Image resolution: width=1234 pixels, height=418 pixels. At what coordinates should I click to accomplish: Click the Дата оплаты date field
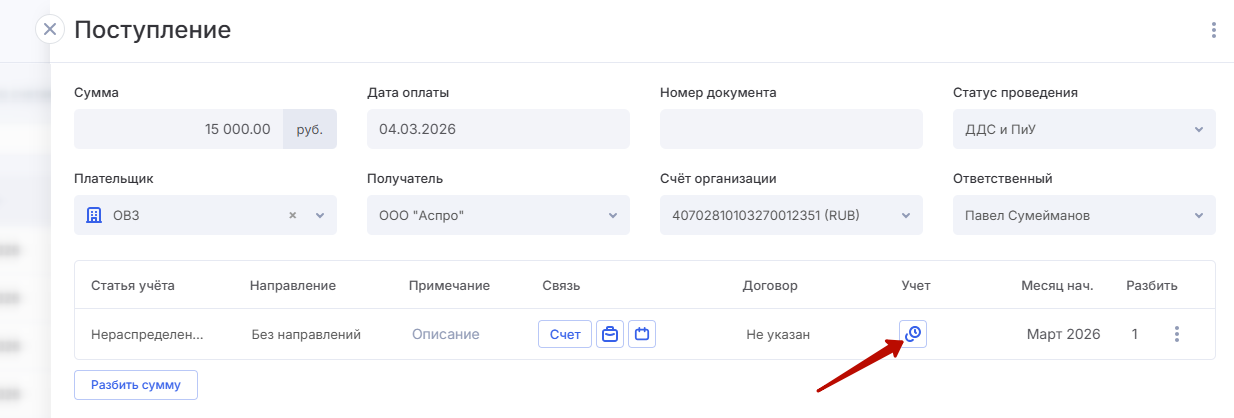tap(497, 129)
